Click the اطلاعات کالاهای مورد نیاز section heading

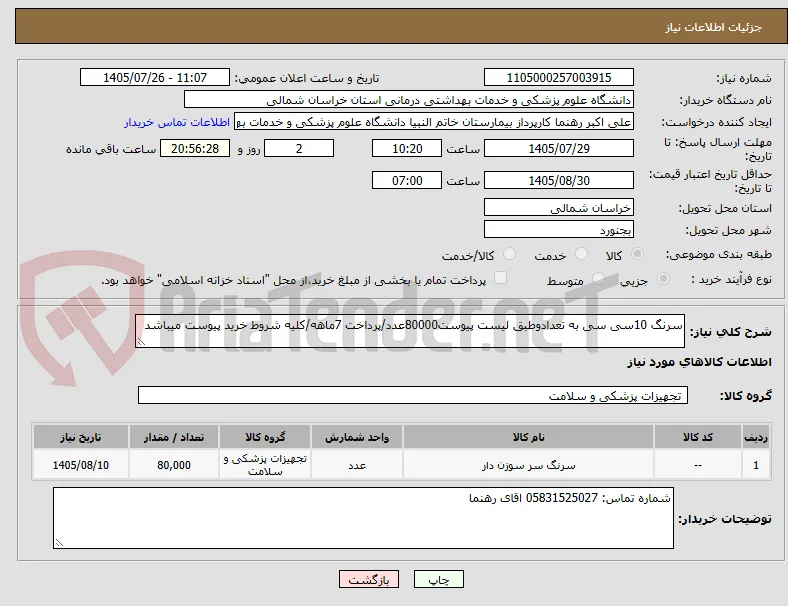(x=699, y=362)
